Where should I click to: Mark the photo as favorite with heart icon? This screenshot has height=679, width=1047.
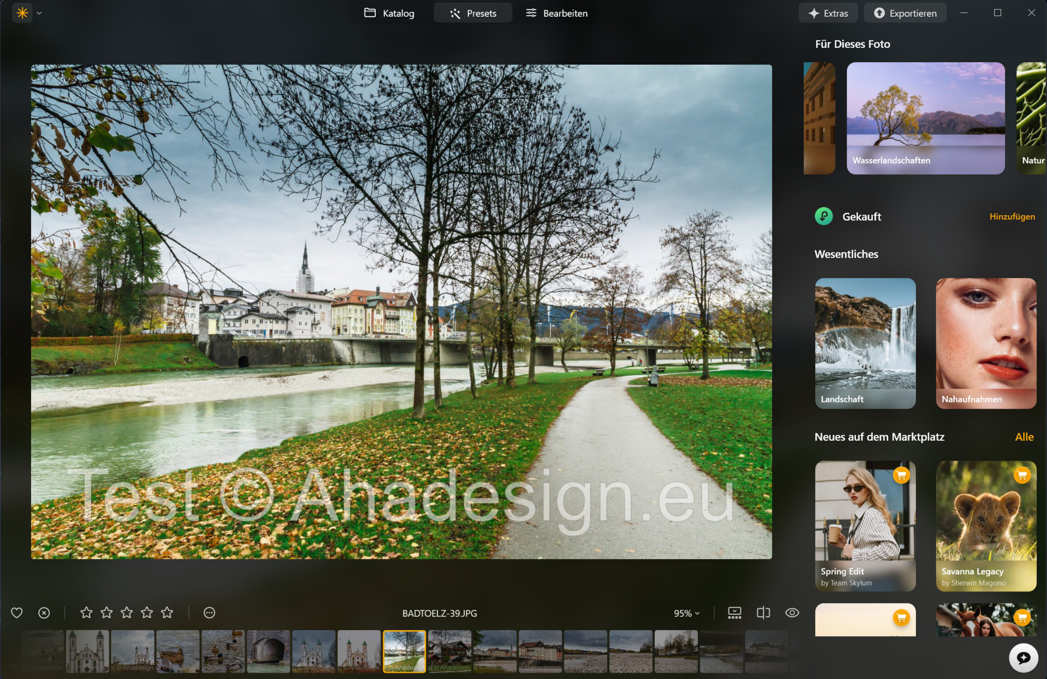(16, 612)
